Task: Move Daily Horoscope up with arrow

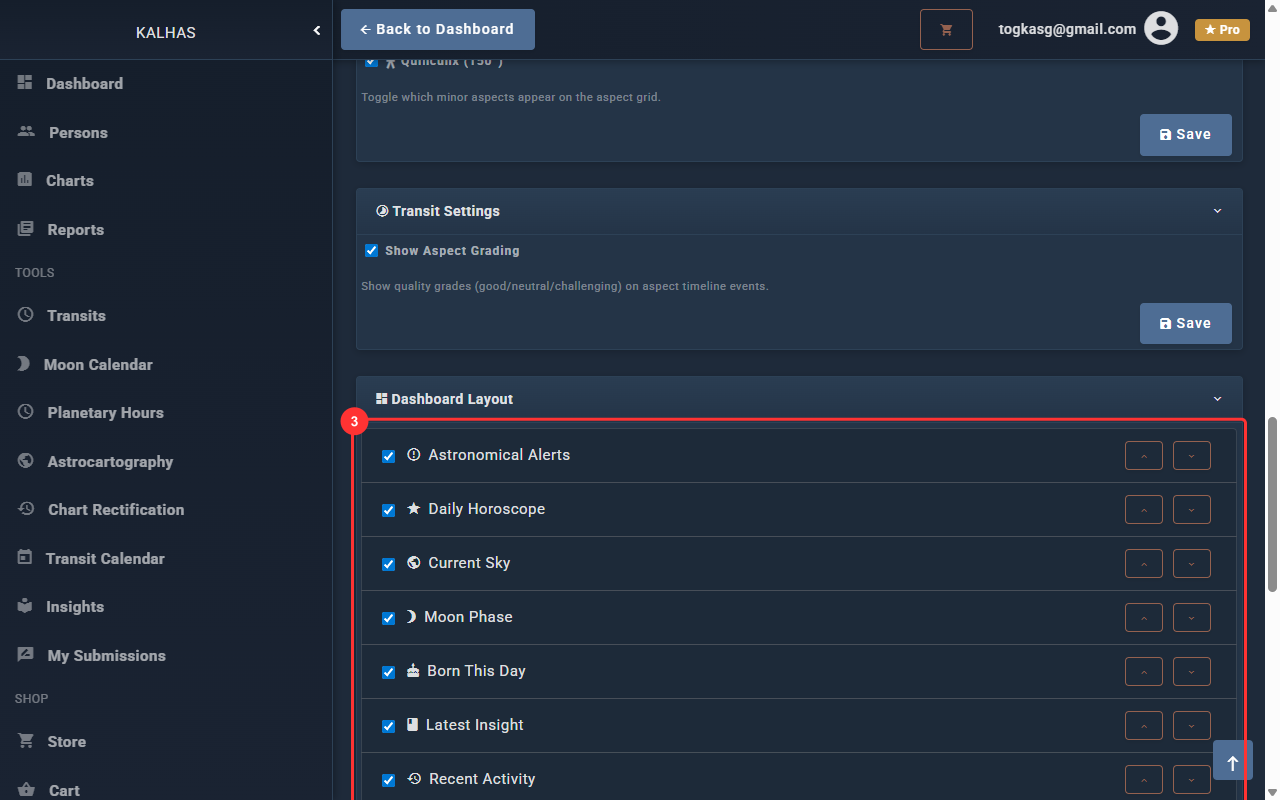Action: pyautogui.click(x=1144, y=510)
